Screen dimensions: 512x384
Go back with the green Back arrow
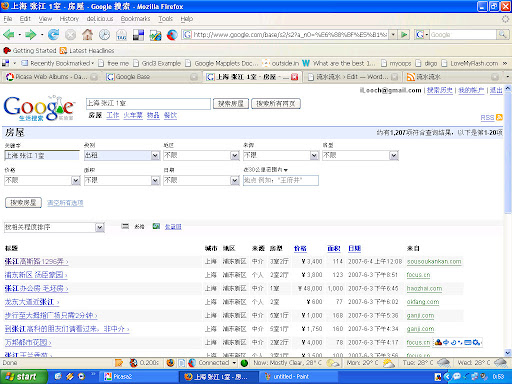click(x=9, y=35)
